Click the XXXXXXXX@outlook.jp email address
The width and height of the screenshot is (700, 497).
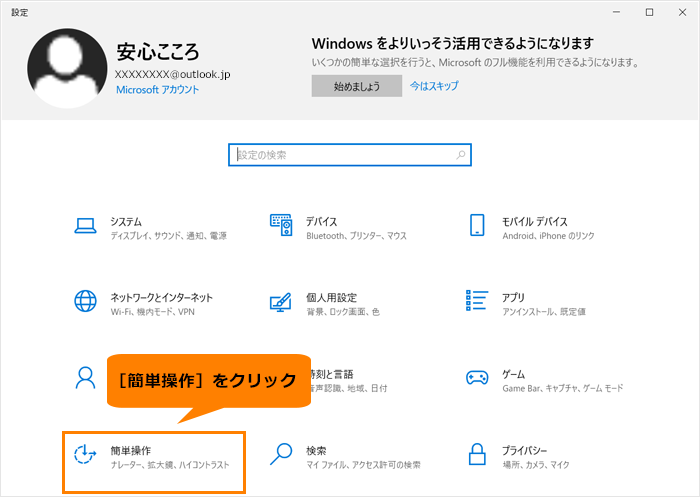(172, 74)
